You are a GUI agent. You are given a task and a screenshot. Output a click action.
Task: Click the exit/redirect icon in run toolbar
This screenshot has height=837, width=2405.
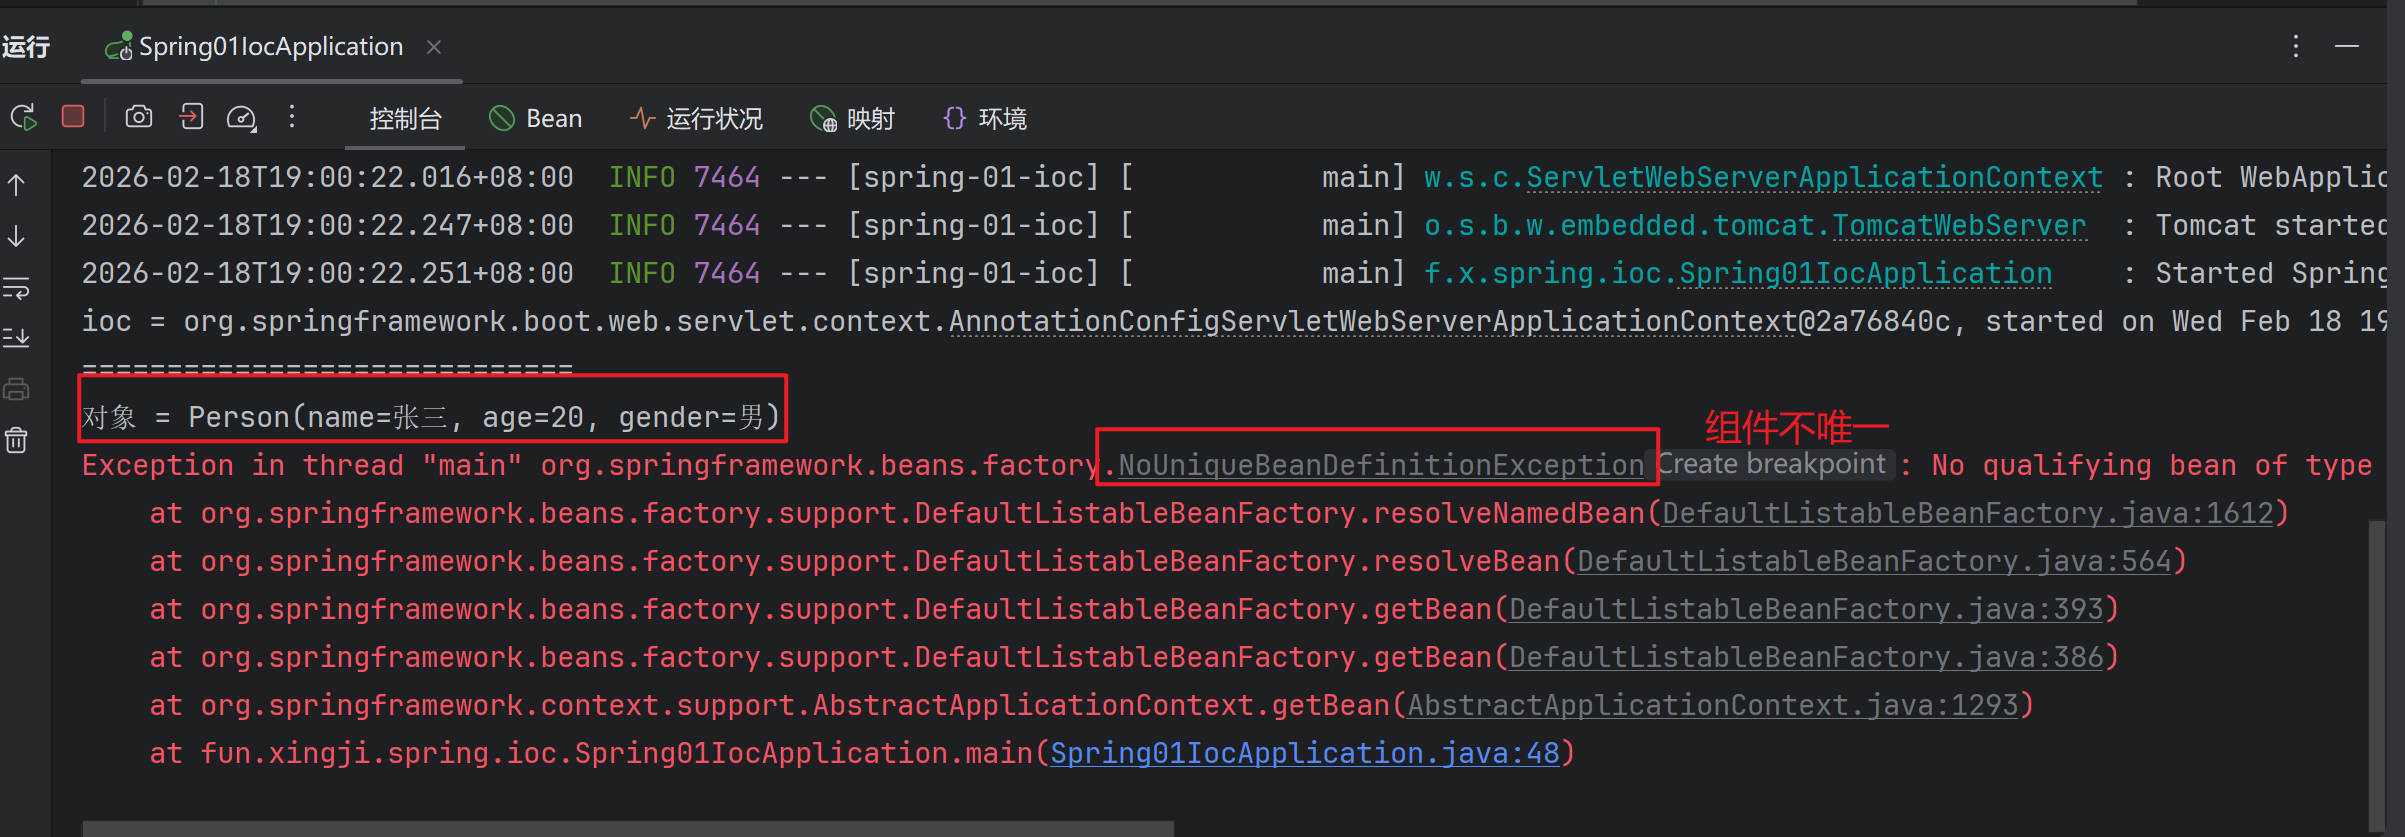point(191,117)
